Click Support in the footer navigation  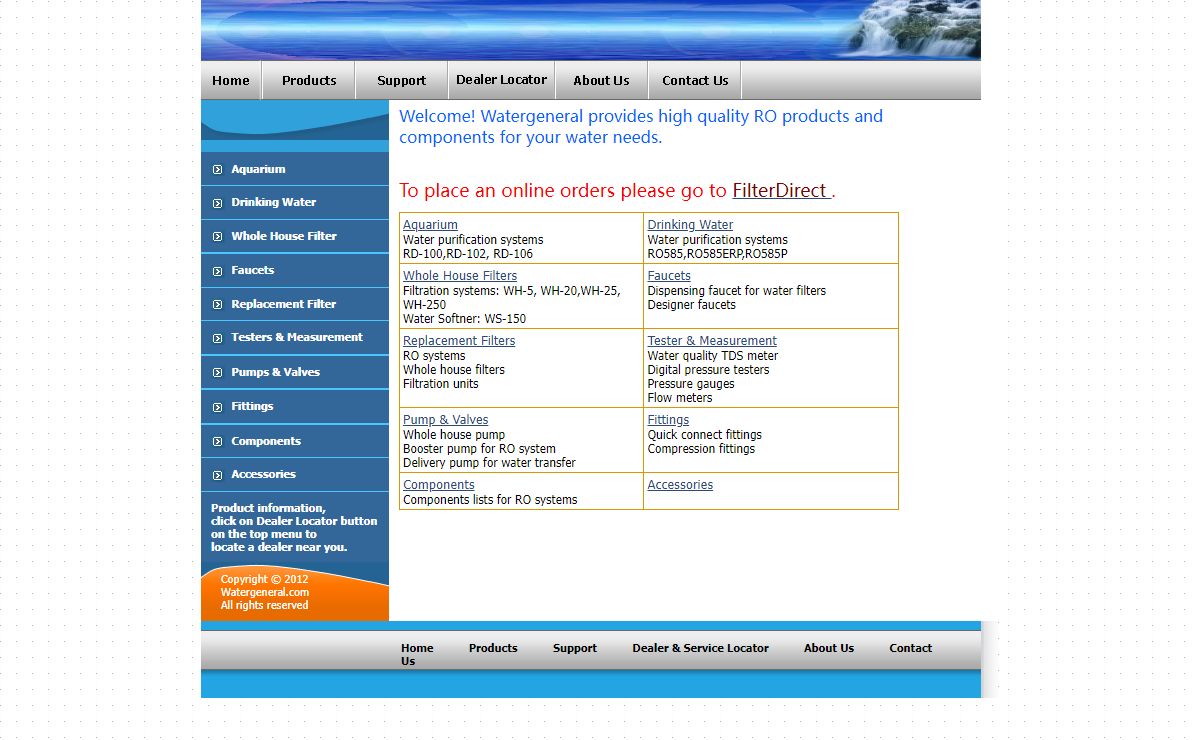pyautogui.click(x=575, y=648)
